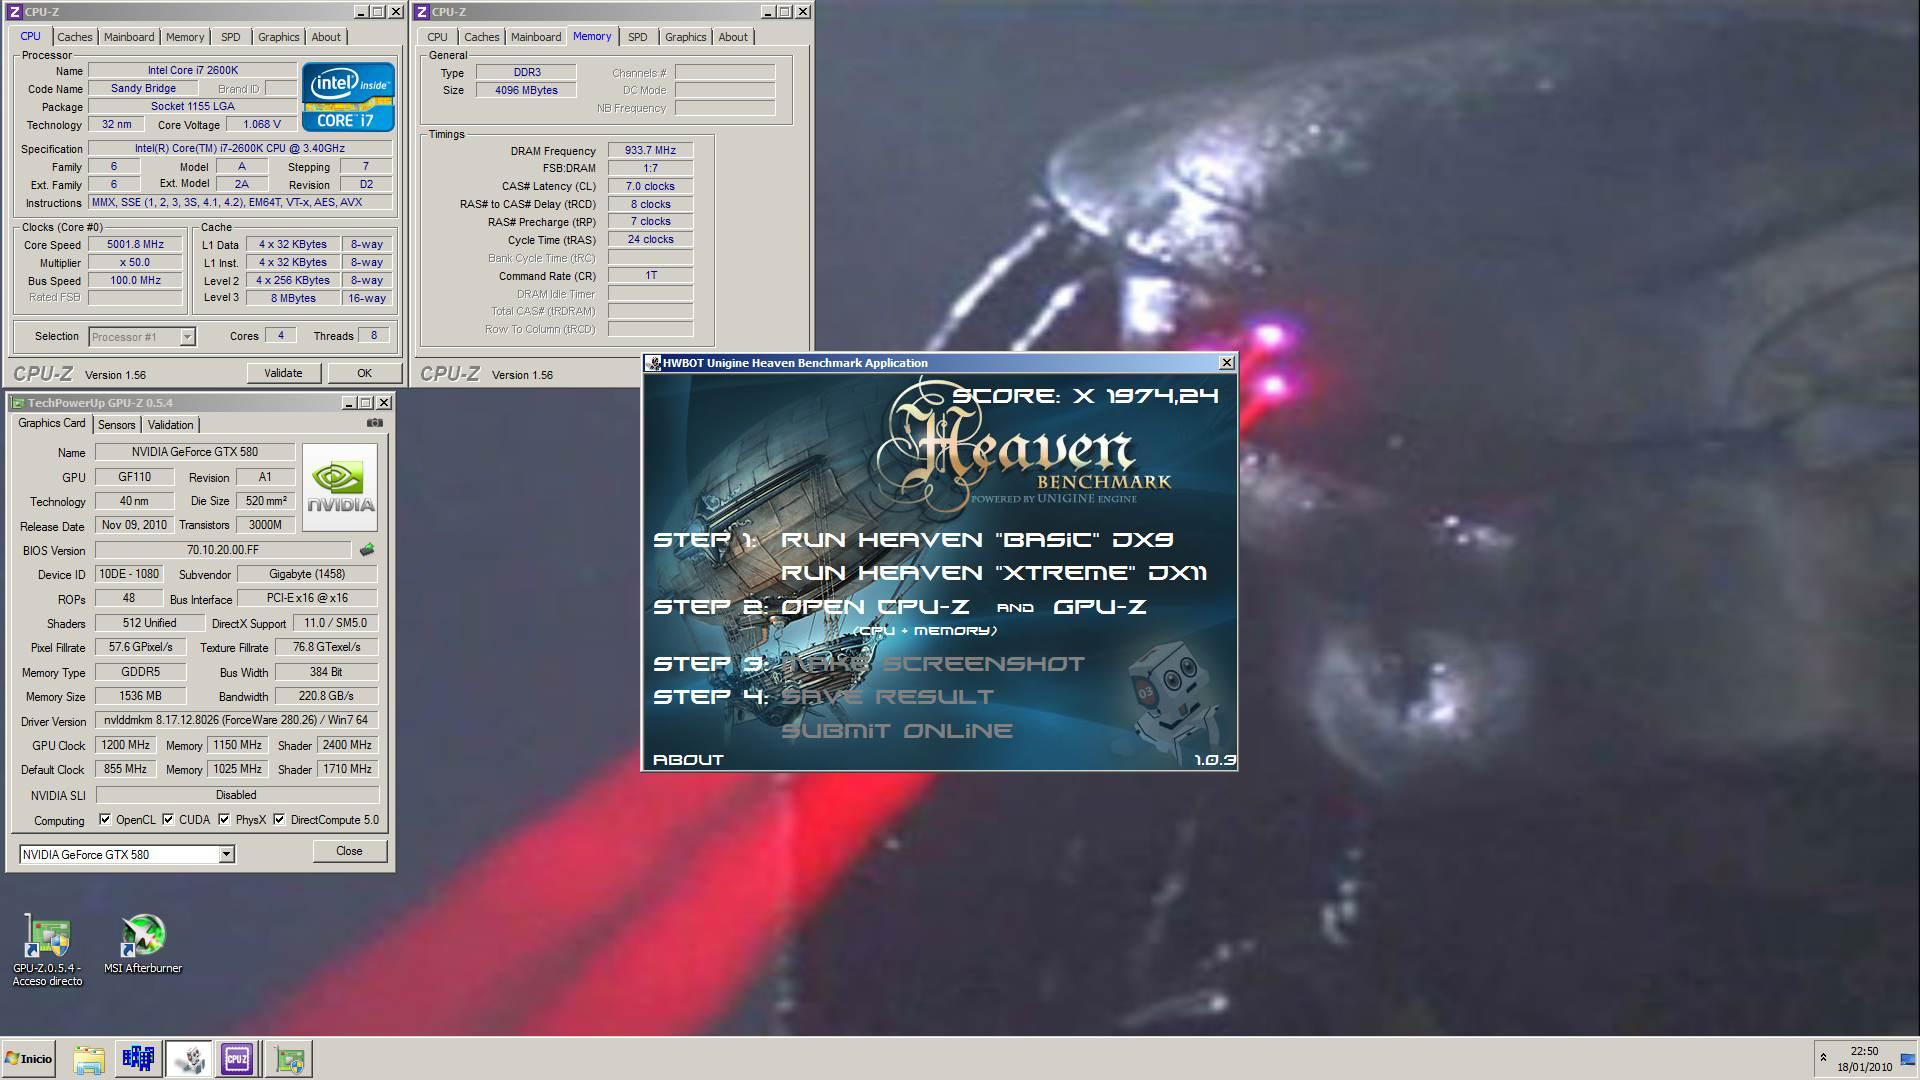Click GPU-Z link in step 2

[1099, 607]
